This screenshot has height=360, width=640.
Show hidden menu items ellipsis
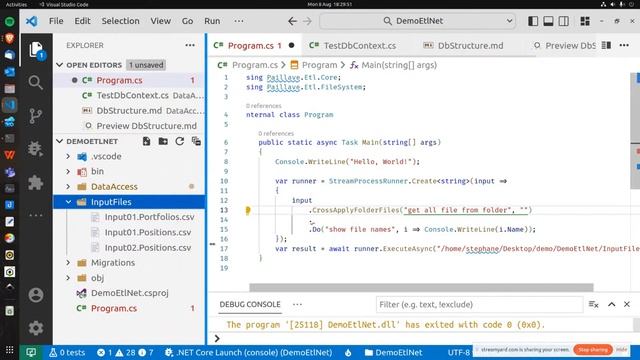coord(239,21)
